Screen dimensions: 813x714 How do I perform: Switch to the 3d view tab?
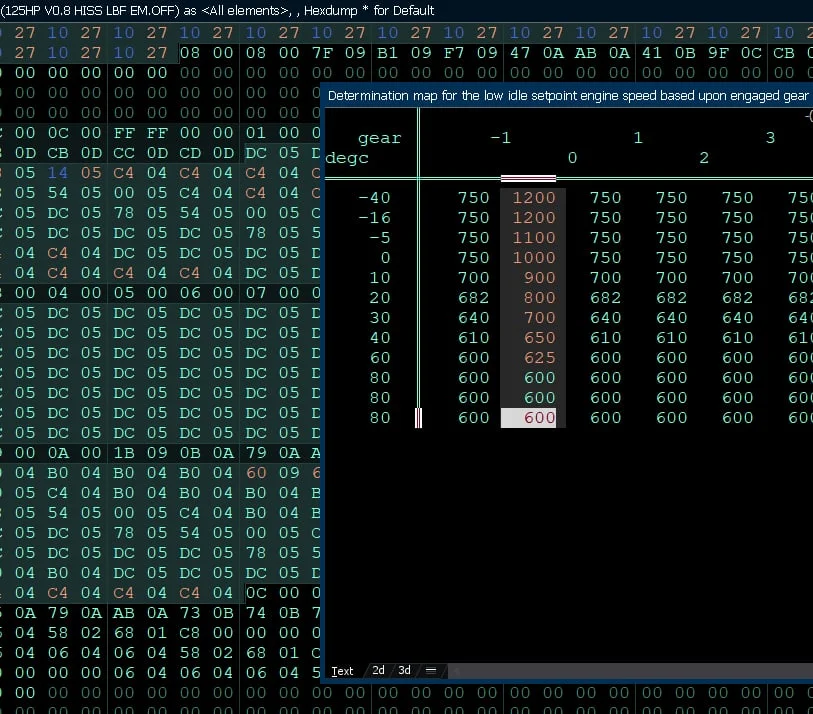coord(404,670)
